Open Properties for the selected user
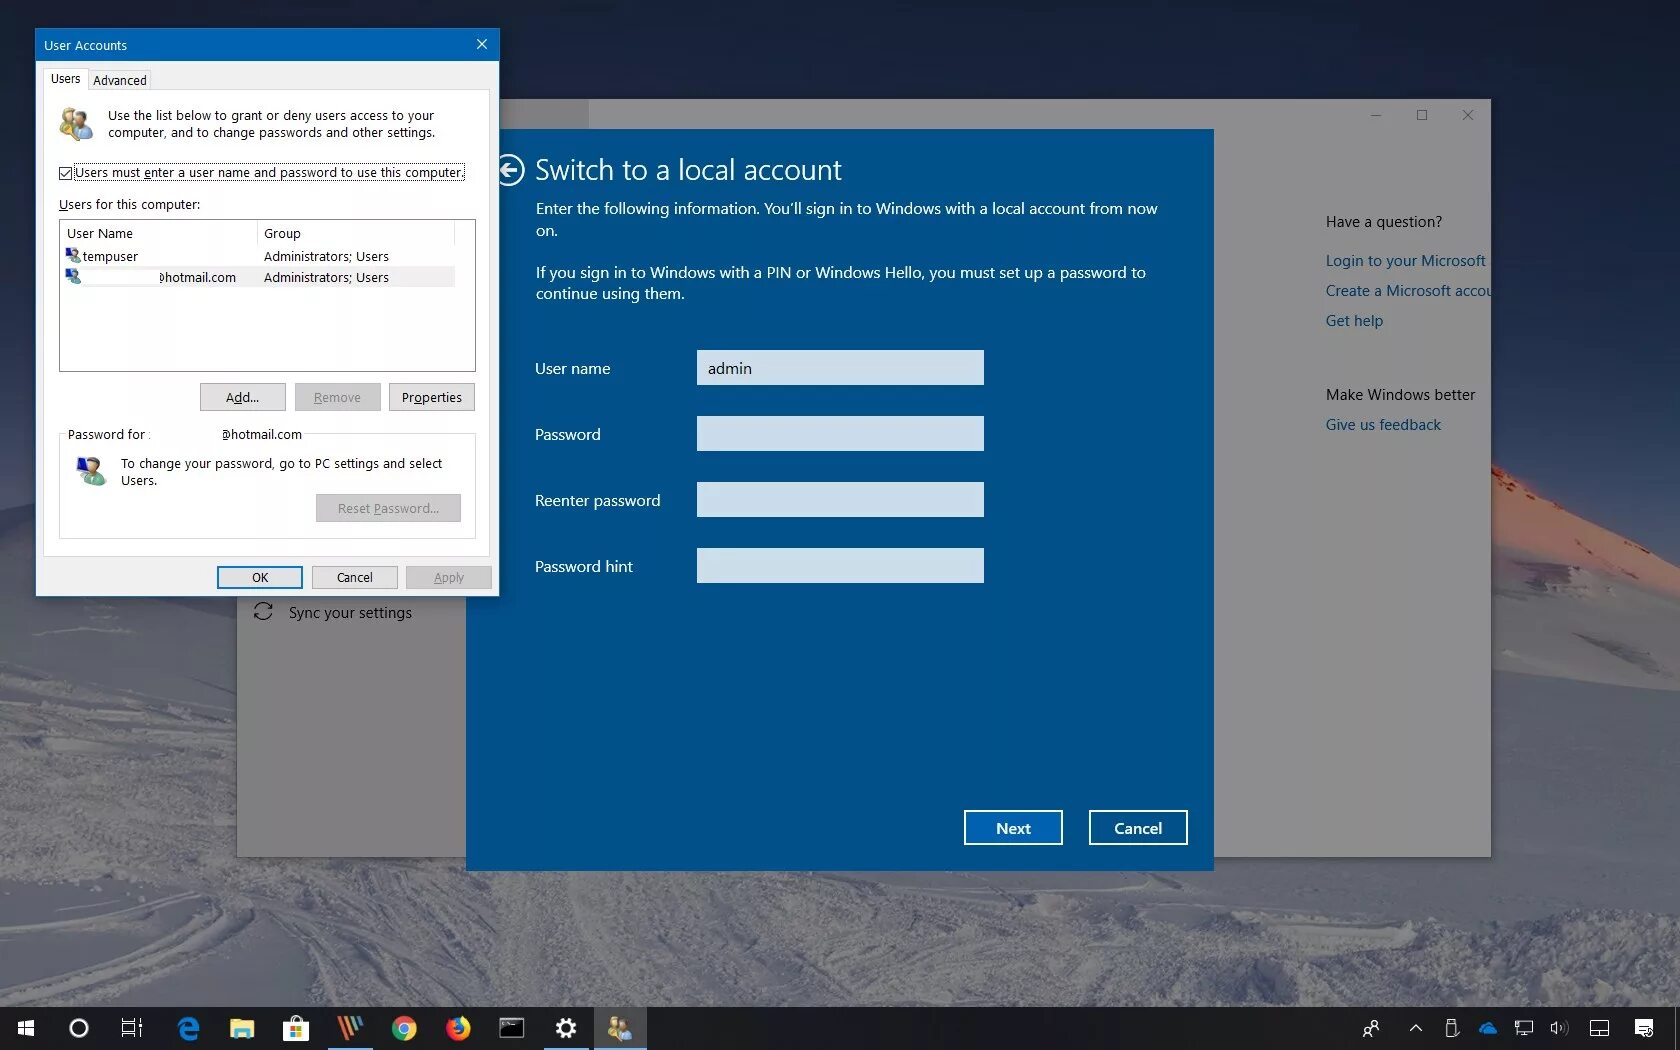Screen dimensions: 1680x1050 pos(432,397)
